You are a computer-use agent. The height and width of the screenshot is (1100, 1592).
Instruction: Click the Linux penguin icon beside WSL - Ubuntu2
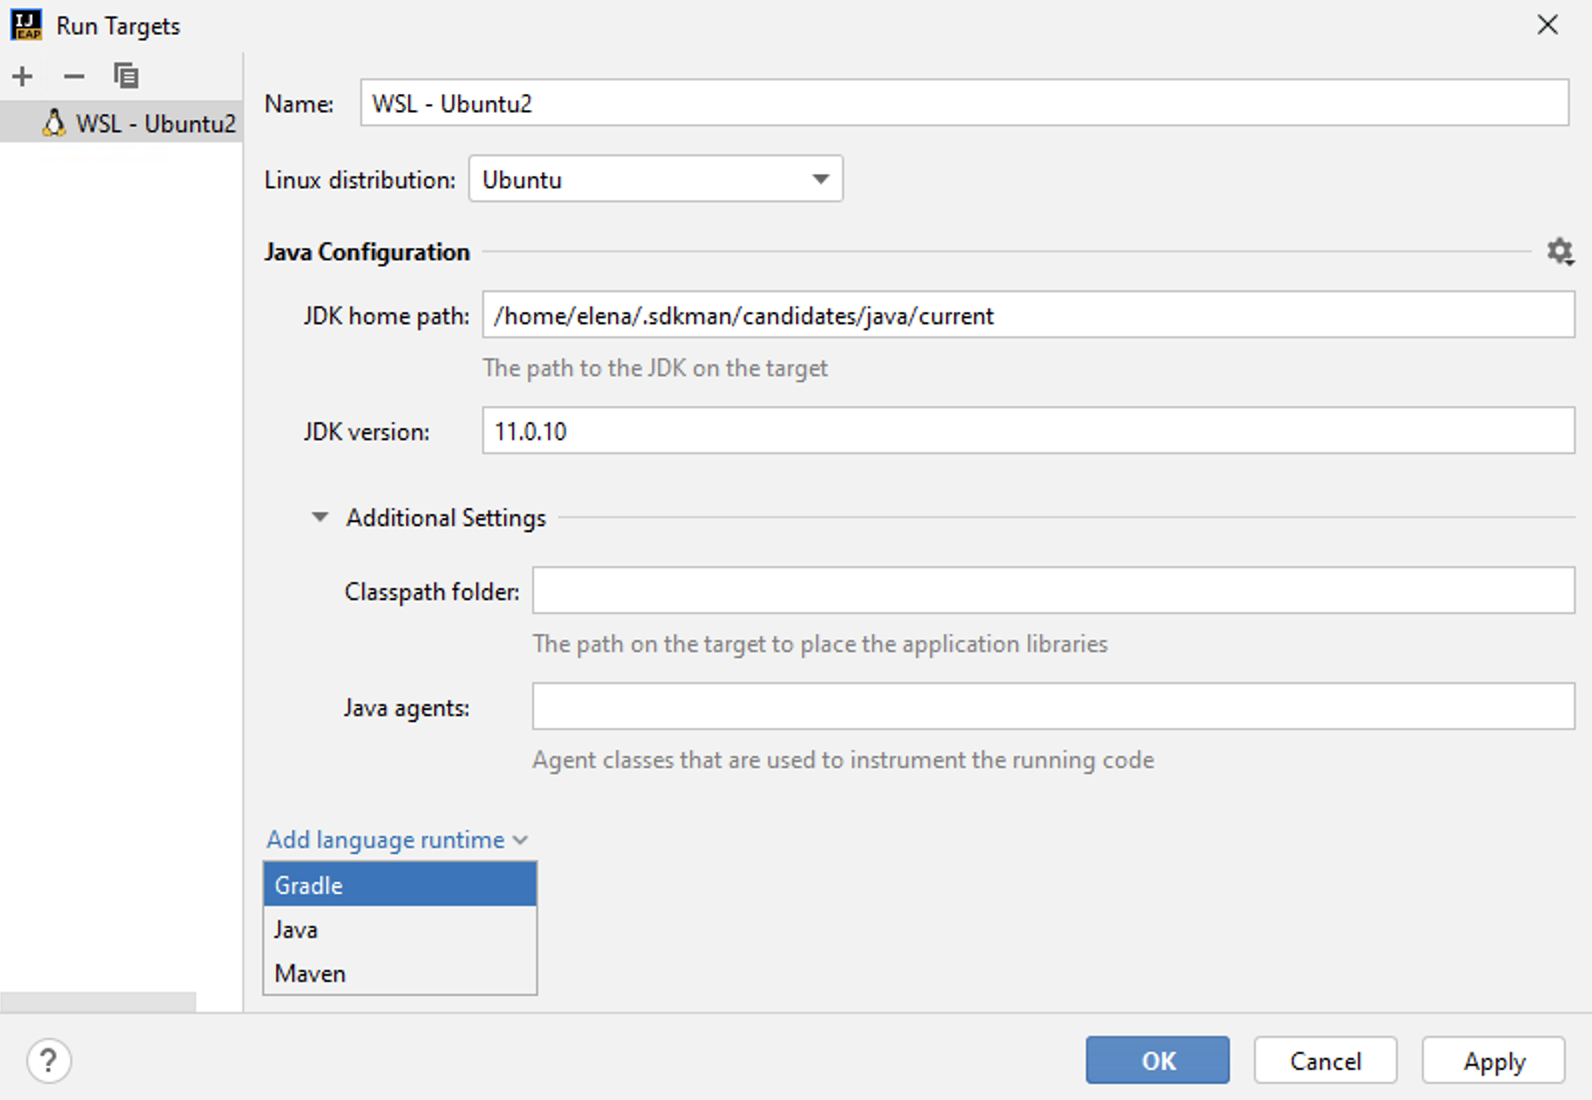tap(54, 123)
